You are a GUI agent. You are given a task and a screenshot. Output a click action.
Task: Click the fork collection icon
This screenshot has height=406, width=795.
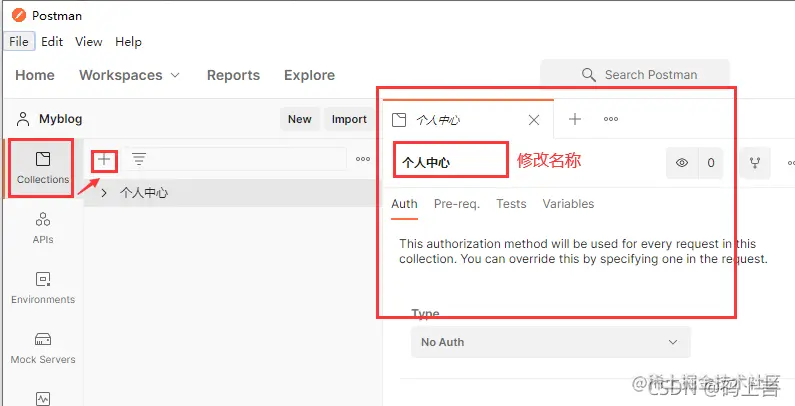click(x=755, y=163)
